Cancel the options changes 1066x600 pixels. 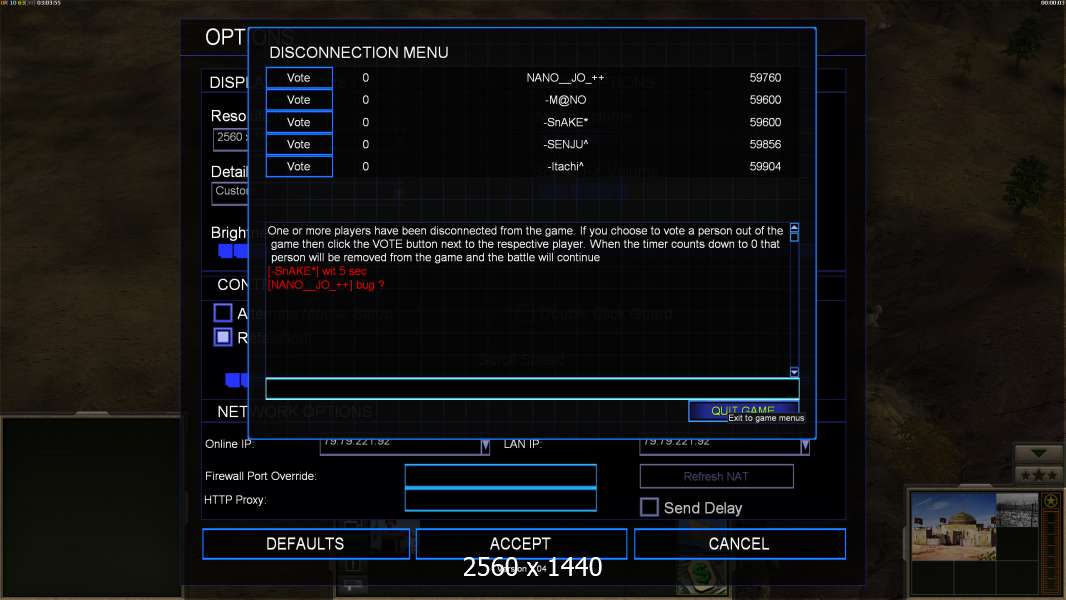tap(739, 544)
